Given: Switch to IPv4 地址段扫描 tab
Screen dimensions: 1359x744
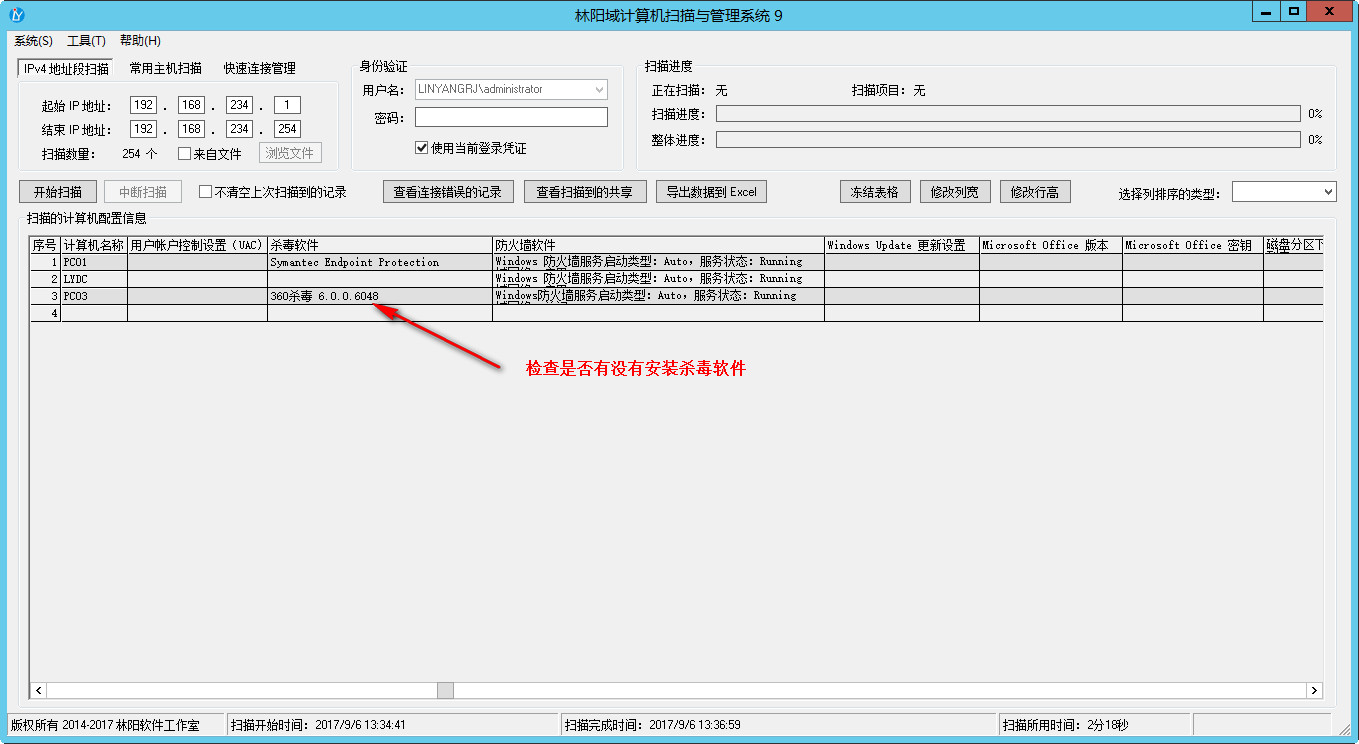Looking at the screenshot, I should click(66, 68).
